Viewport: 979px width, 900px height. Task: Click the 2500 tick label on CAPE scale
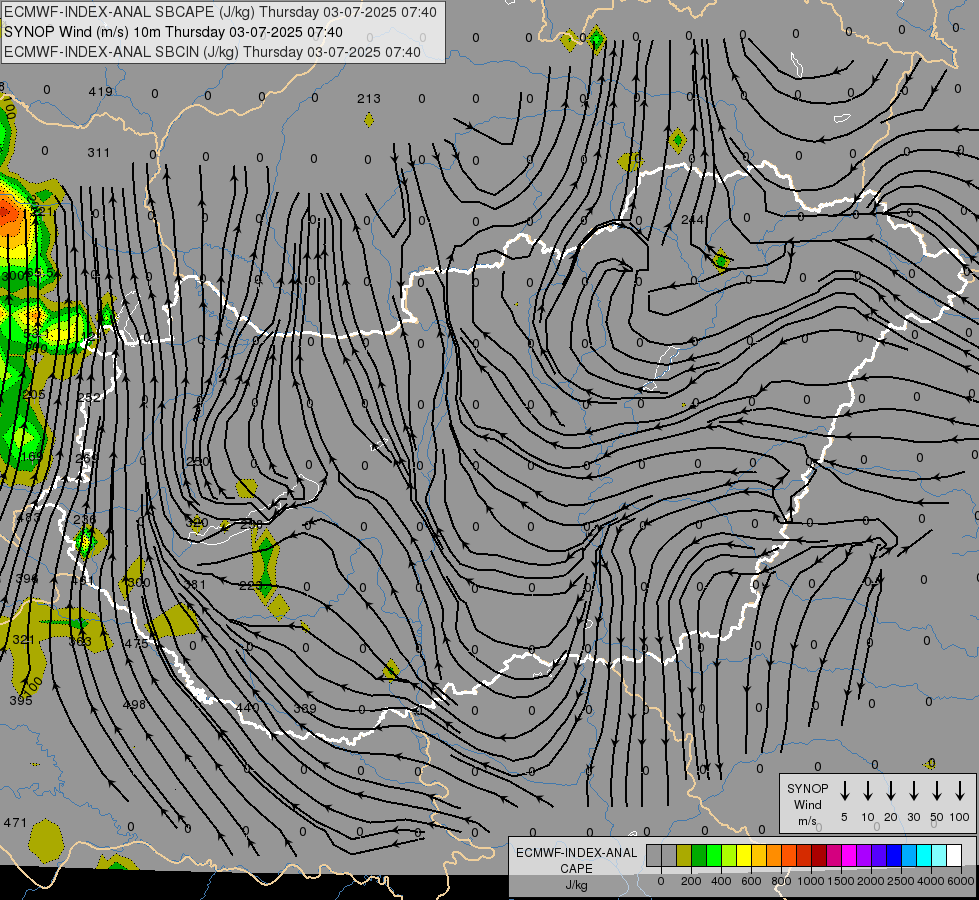(901, 881)
